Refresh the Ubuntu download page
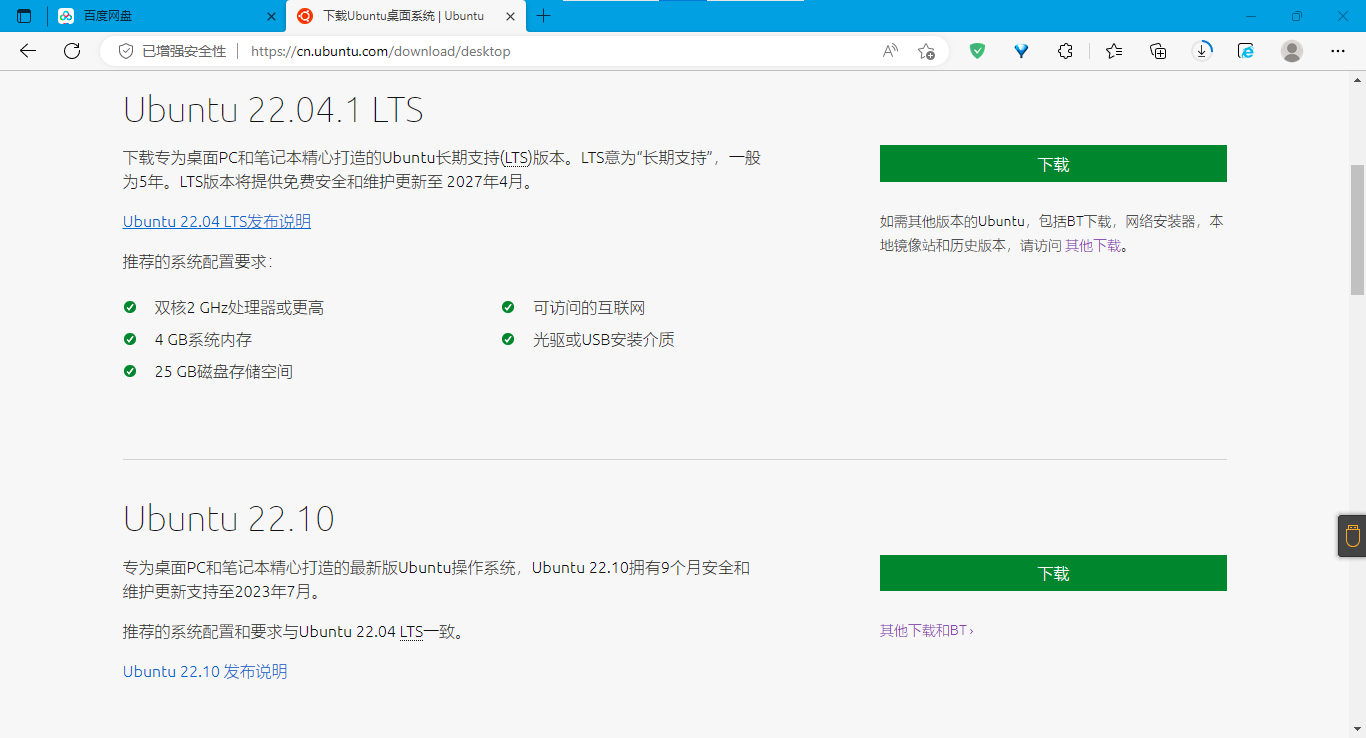 (72, 51)
